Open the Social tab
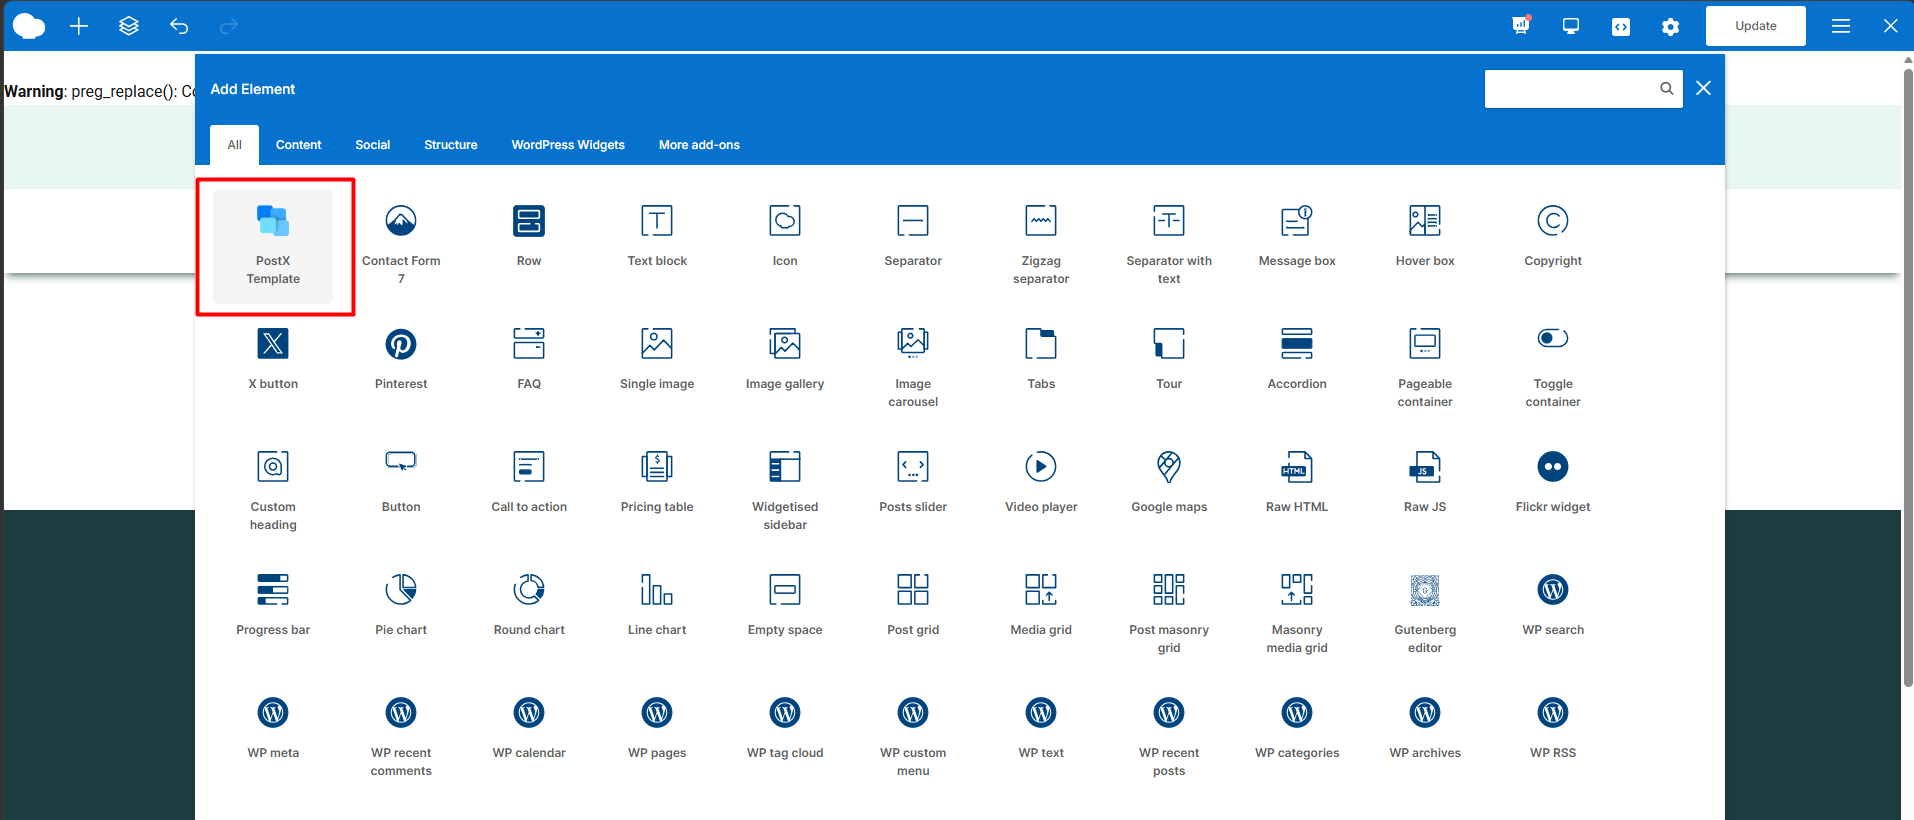 (x=373, y=145)
